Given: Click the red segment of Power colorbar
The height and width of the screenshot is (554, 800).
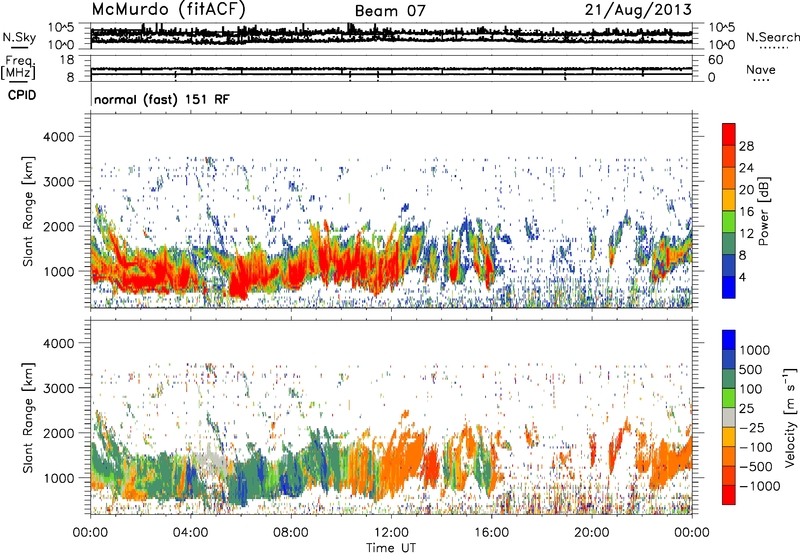Looking at the screenshot, I should pyautogui.click(x=729, y=134).
